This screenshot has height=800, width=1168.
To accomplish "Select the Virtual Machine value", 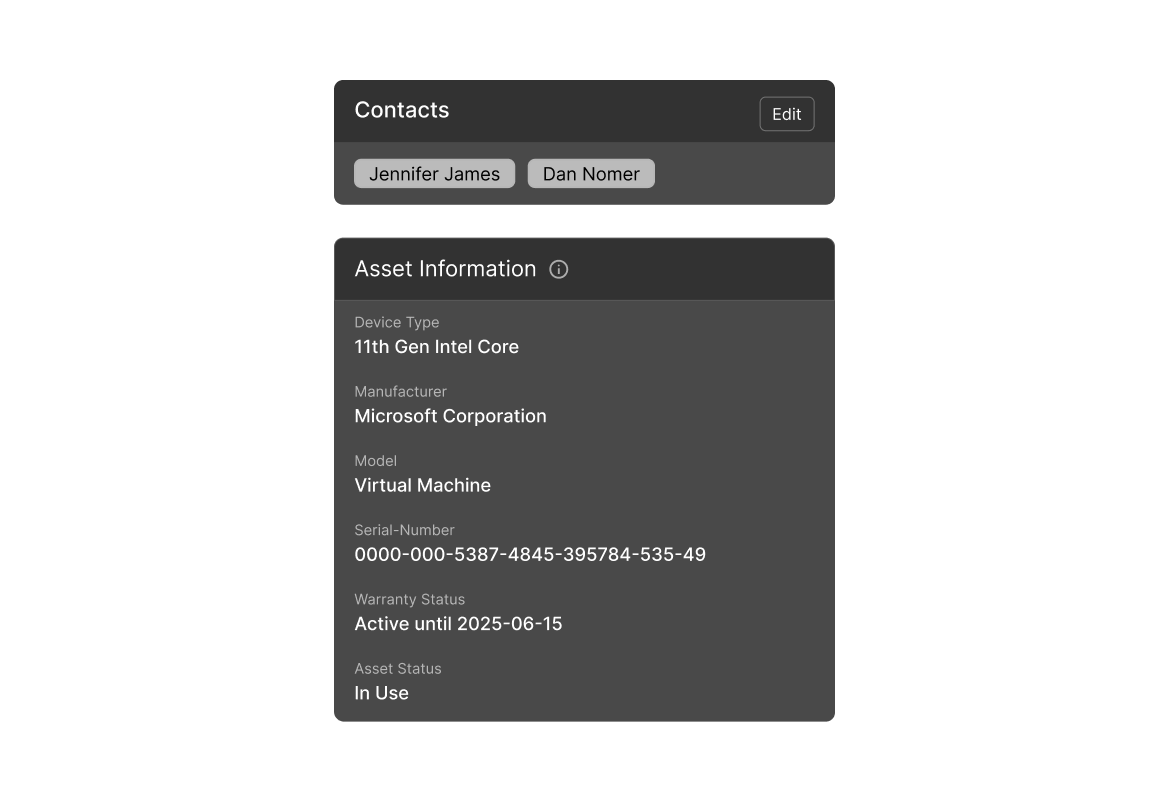I will (422, 486).
